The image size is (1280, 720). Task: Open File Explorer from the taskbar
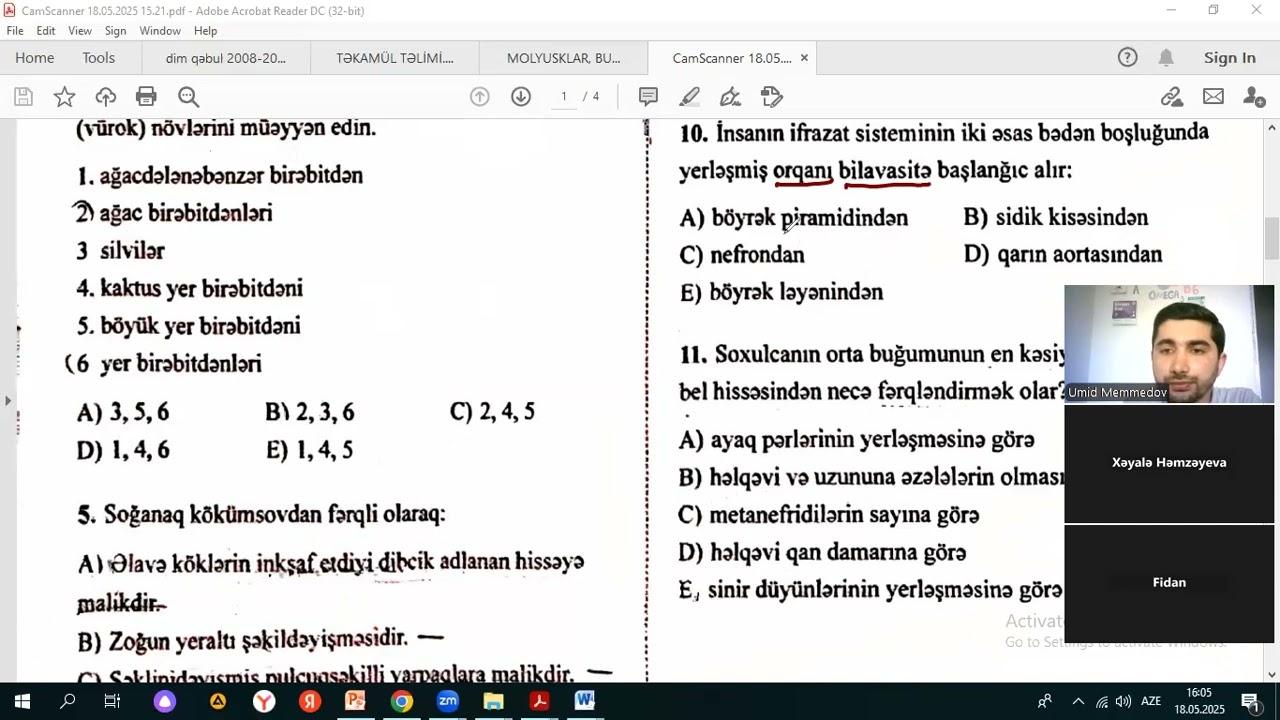(x=493, y=702)
